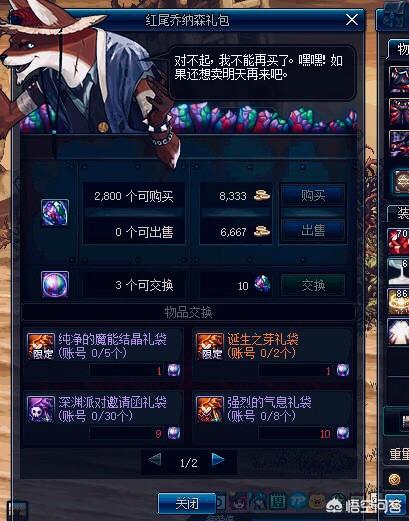The width and height of the screenshot is (409, 521).
Task: Click the 出售 sell button
Action: point(313,230)
